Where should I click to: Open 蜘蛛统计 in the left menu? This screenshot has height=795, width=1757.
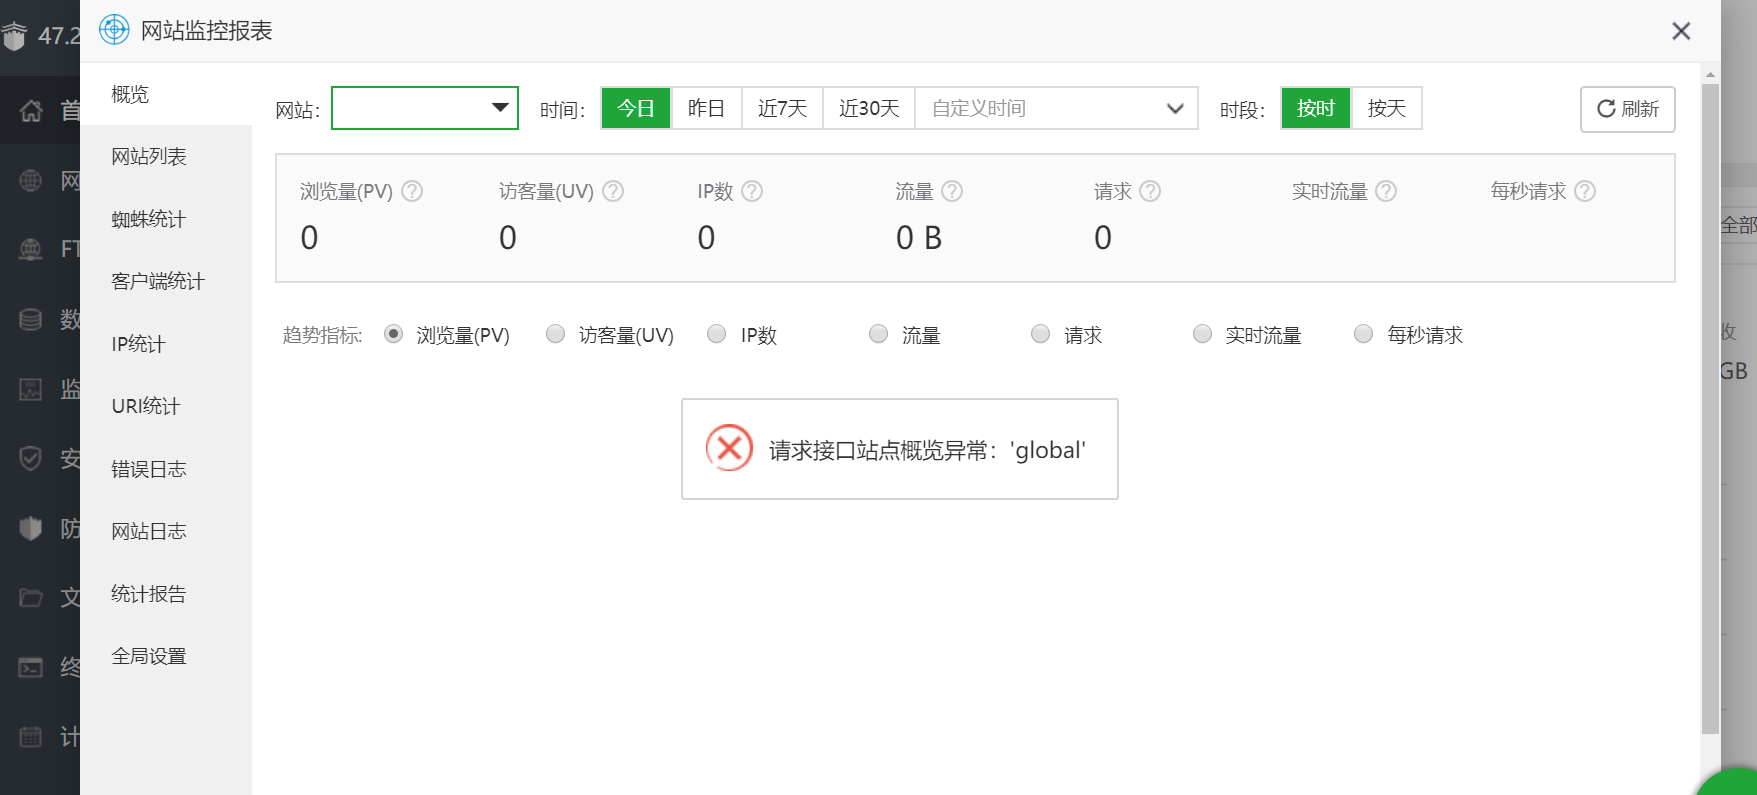166,219
